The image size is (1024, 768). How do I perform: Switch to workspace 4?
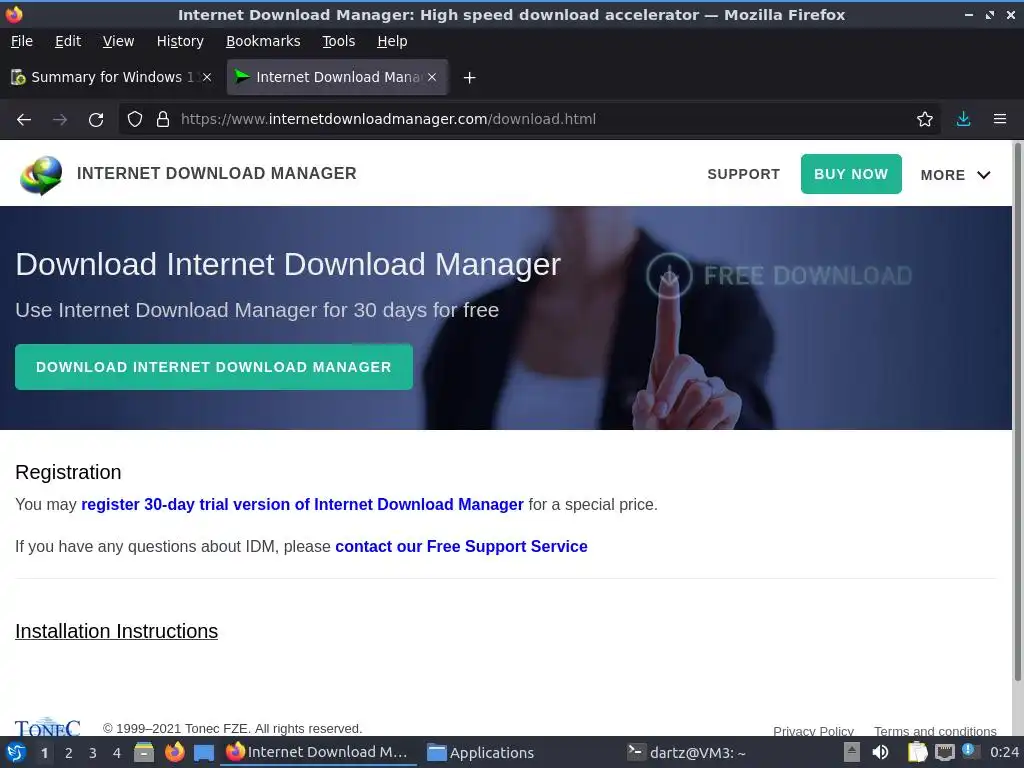pos(117,754)
